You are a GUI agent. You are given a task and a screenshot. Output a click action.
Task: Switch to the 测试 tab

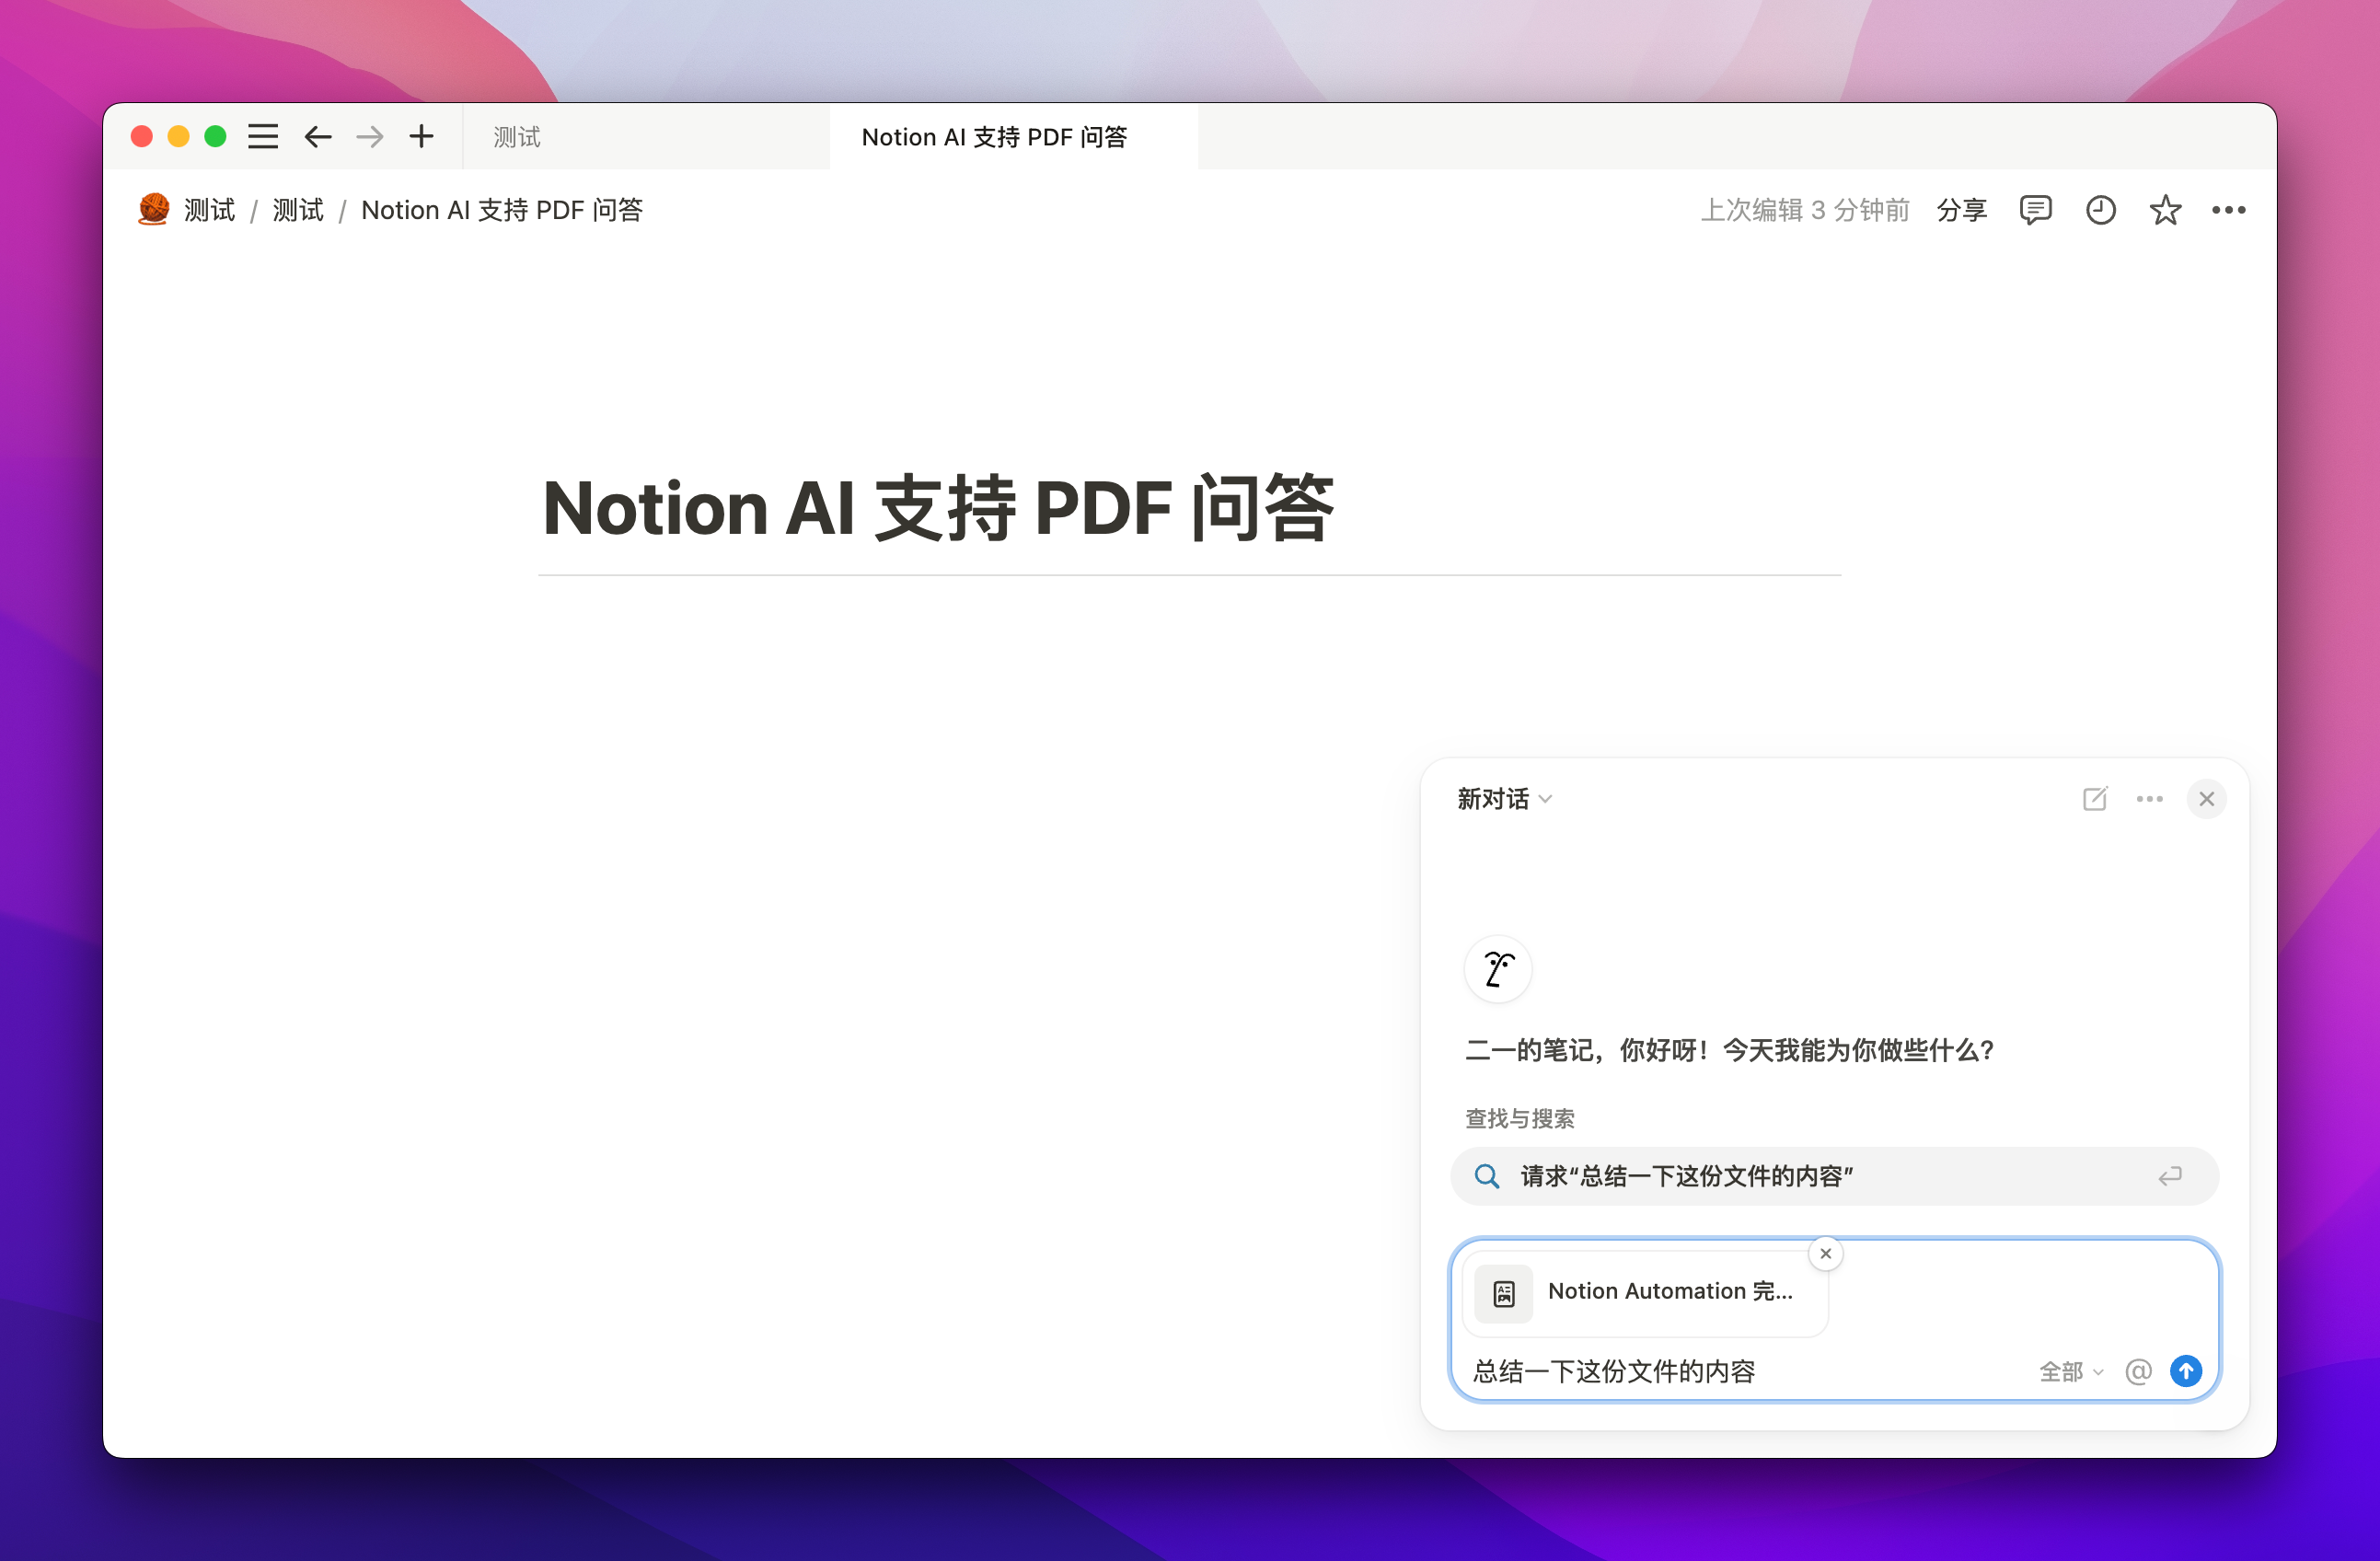pos(517,137)
